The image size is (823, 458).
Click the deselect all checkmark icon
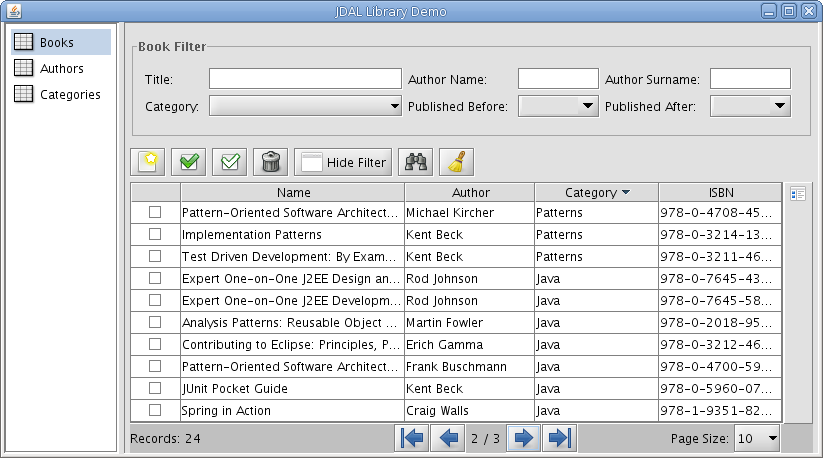[x=229, y=162]
